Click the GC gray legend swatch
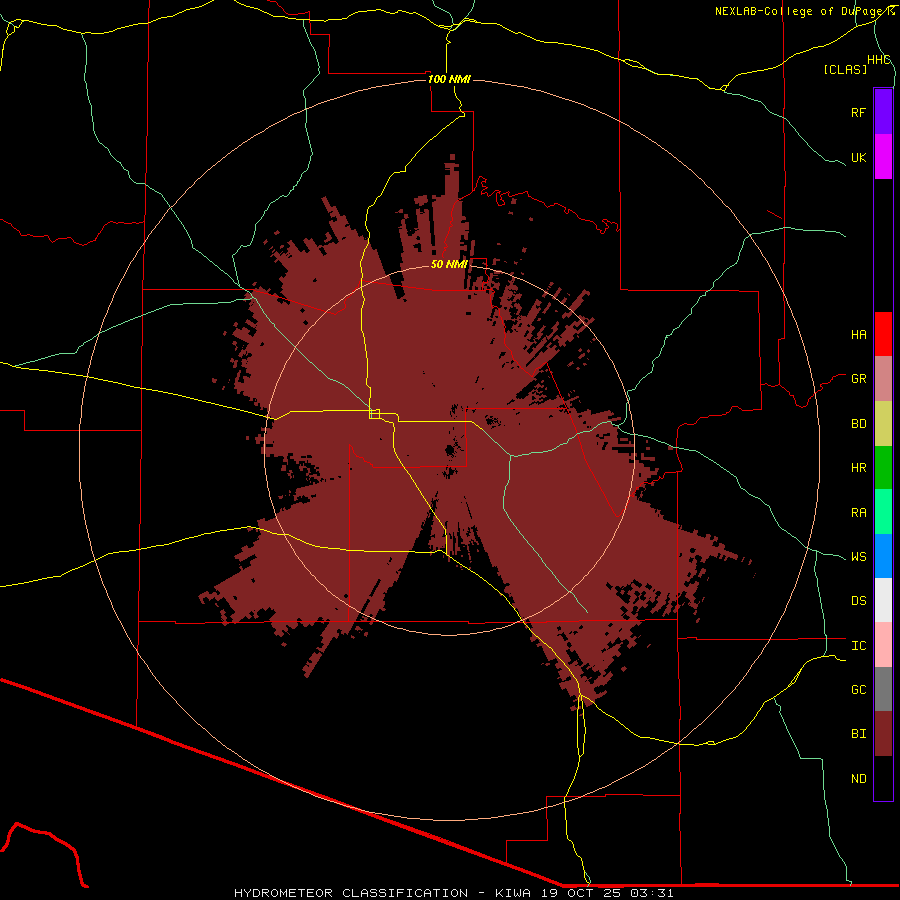 (883, 689)
